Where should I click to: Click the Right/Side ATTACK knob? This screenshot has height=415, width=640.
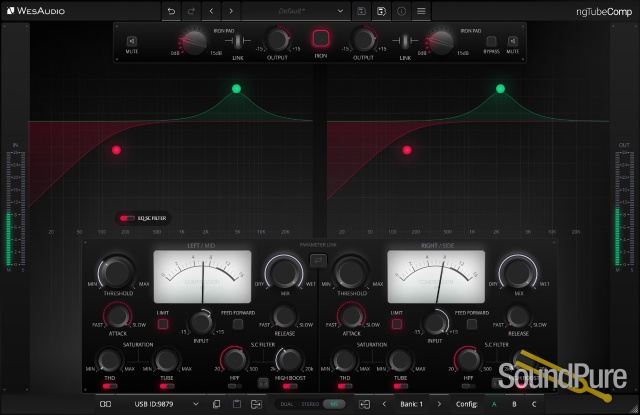coord(351,316)
